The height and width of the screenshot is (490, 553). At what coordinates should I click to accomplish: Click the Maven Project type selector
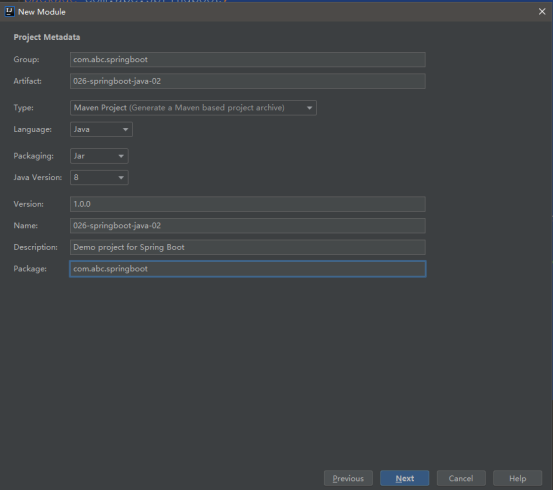(x=193, y=108)
